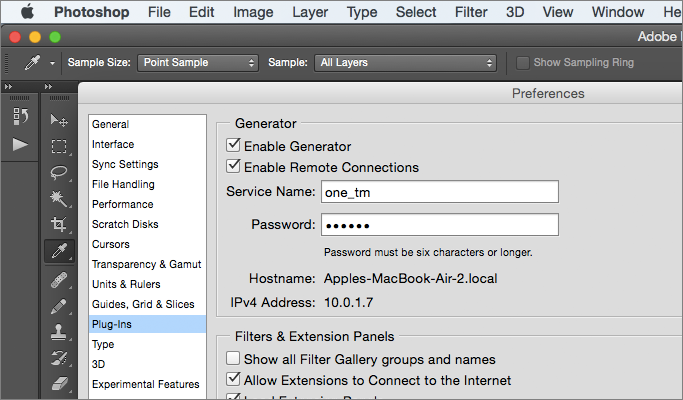This screenshot has width=683, height=400.
Task: Select the History Brush tool
Action: click(59, 358)
